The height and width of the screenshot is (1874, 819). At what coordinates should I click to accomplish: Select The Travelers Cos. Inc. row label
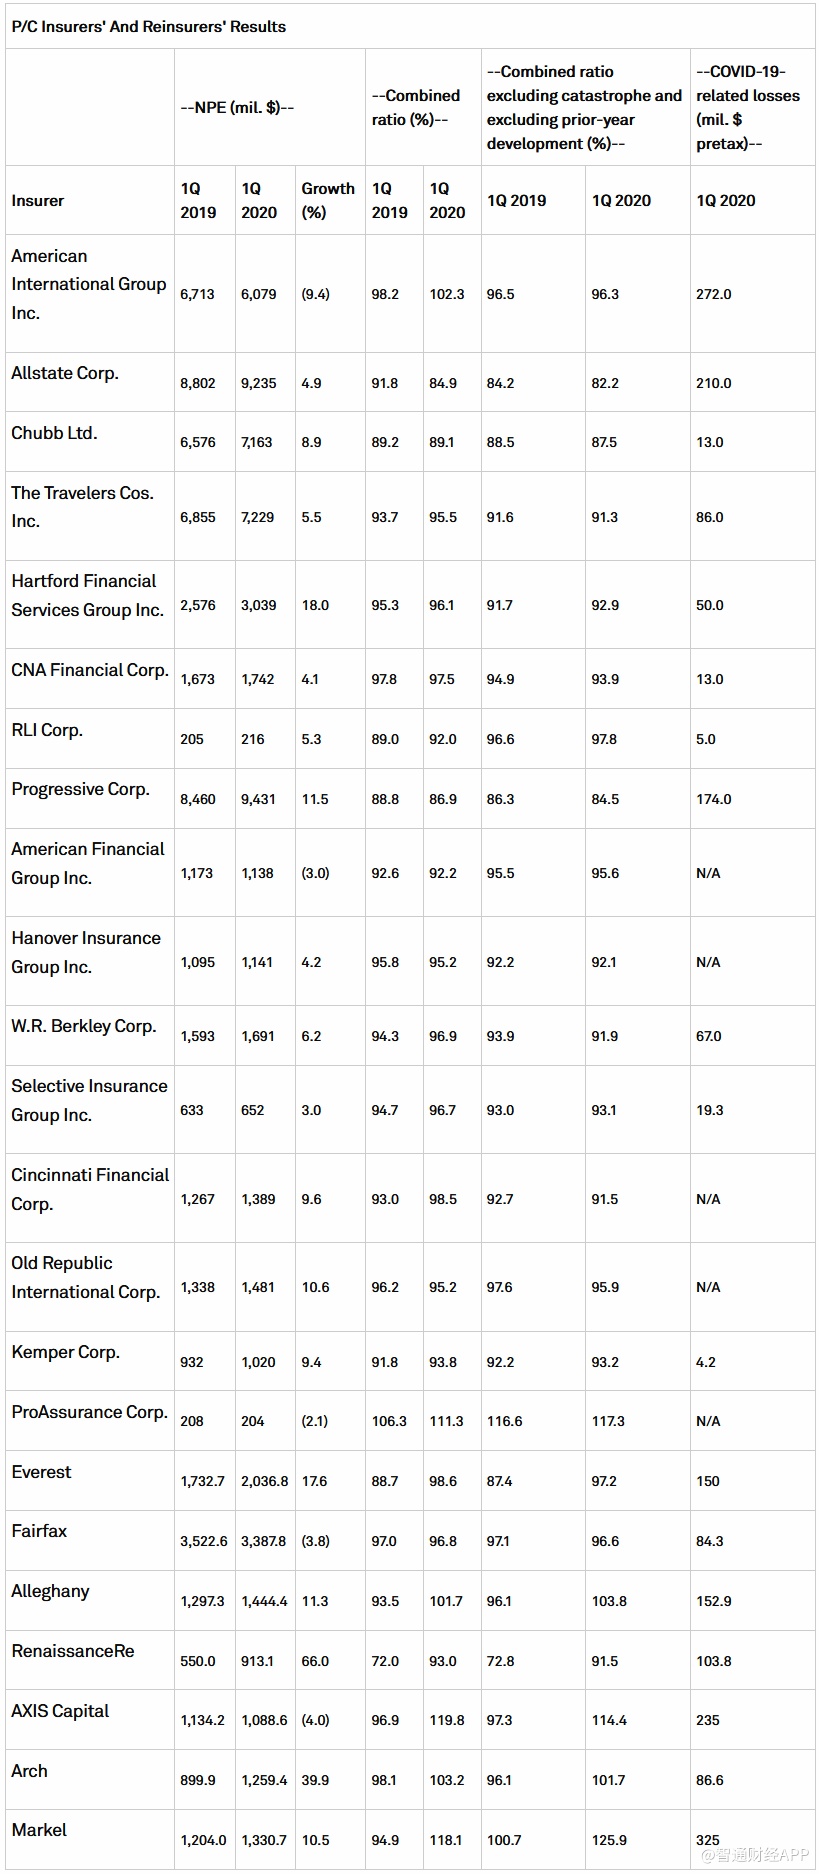pyautogui.click(x=82, y=507)
